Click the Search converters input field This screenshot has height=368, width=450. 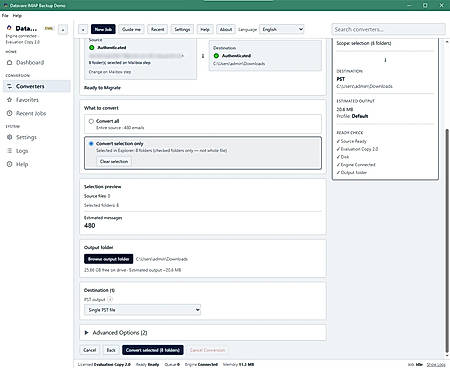(x=388, y=29)
